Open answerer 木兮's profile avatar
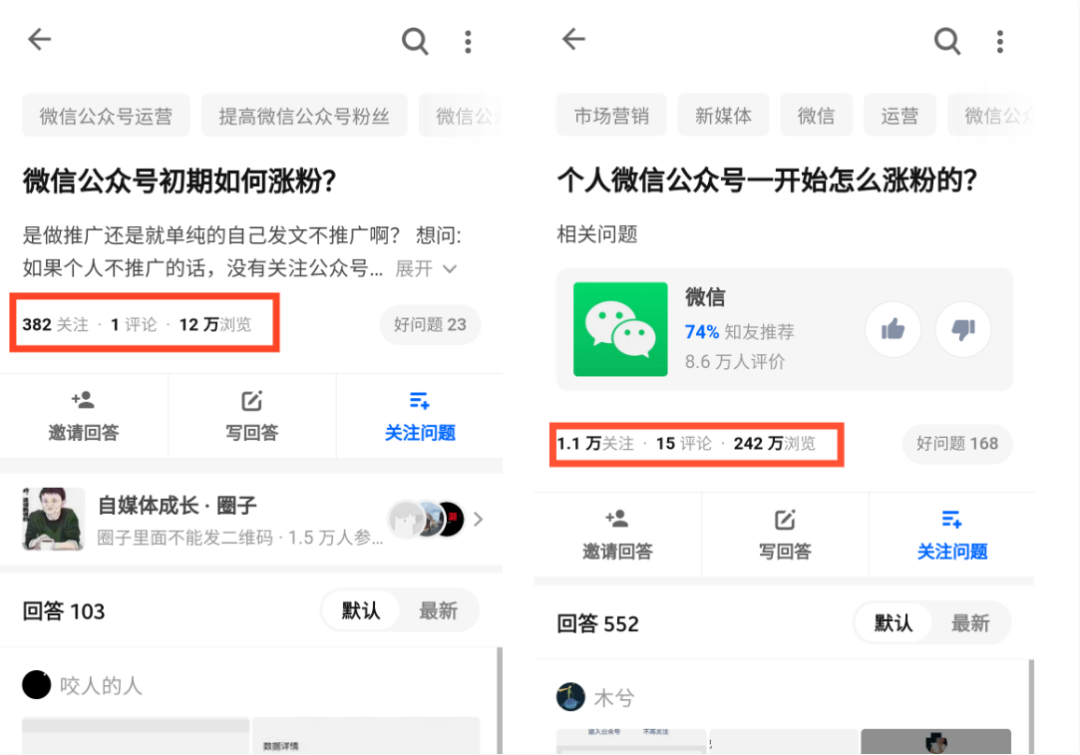Image resolution: width=1080 pixels, height=755 pixels. pyautogui.click(x=571, y=692)
